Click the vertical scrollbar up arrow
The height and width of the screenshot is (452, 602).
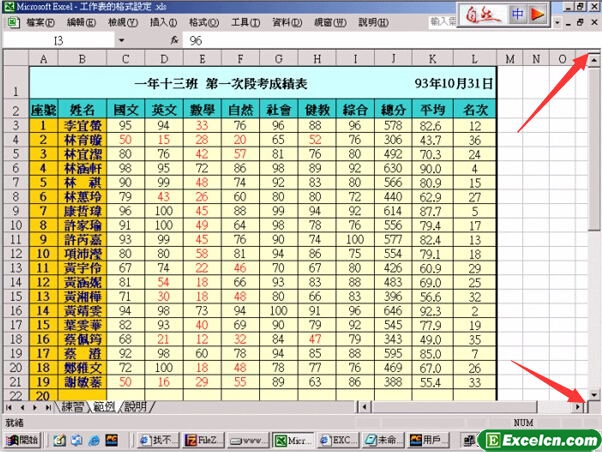coord(593,60)
